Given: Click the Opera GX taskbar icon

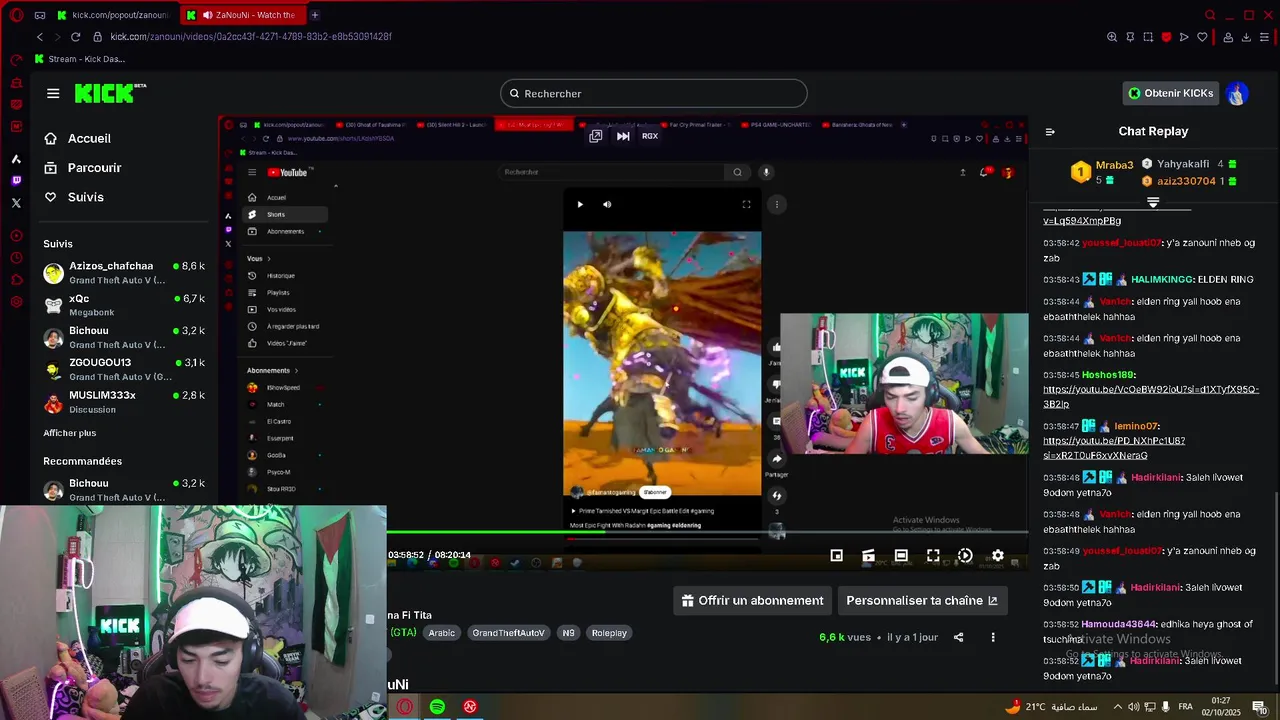Looking at the screenshot, I should (404, 707).
